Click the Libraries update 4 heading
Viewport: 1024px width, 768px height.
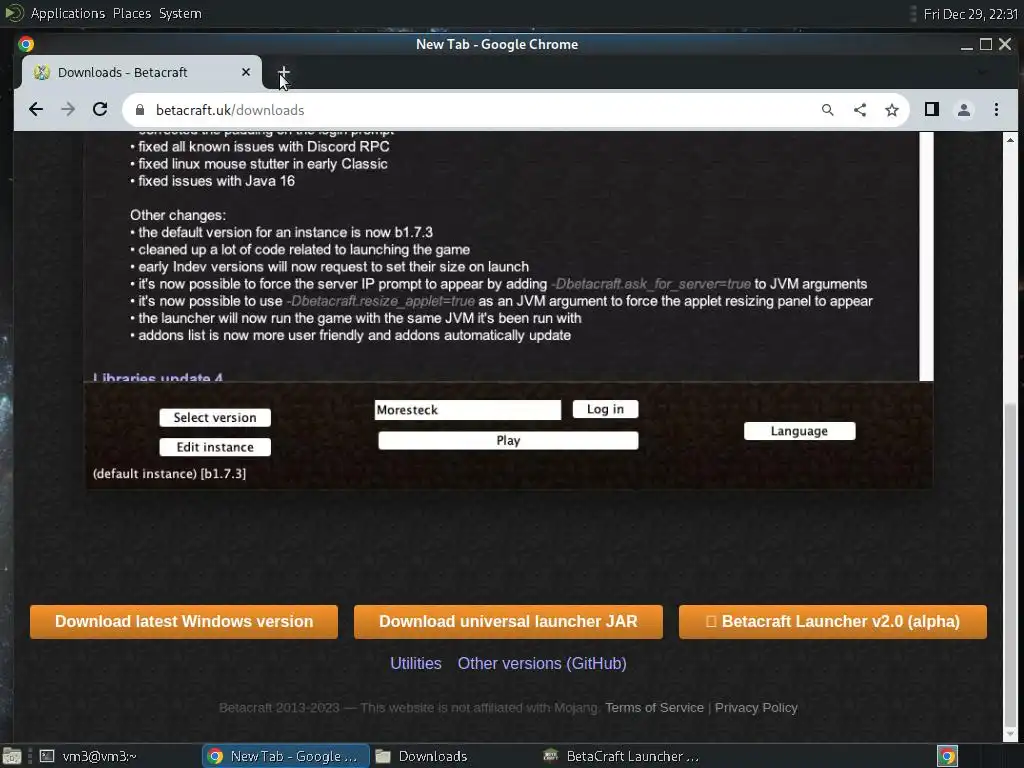point(157,377)
